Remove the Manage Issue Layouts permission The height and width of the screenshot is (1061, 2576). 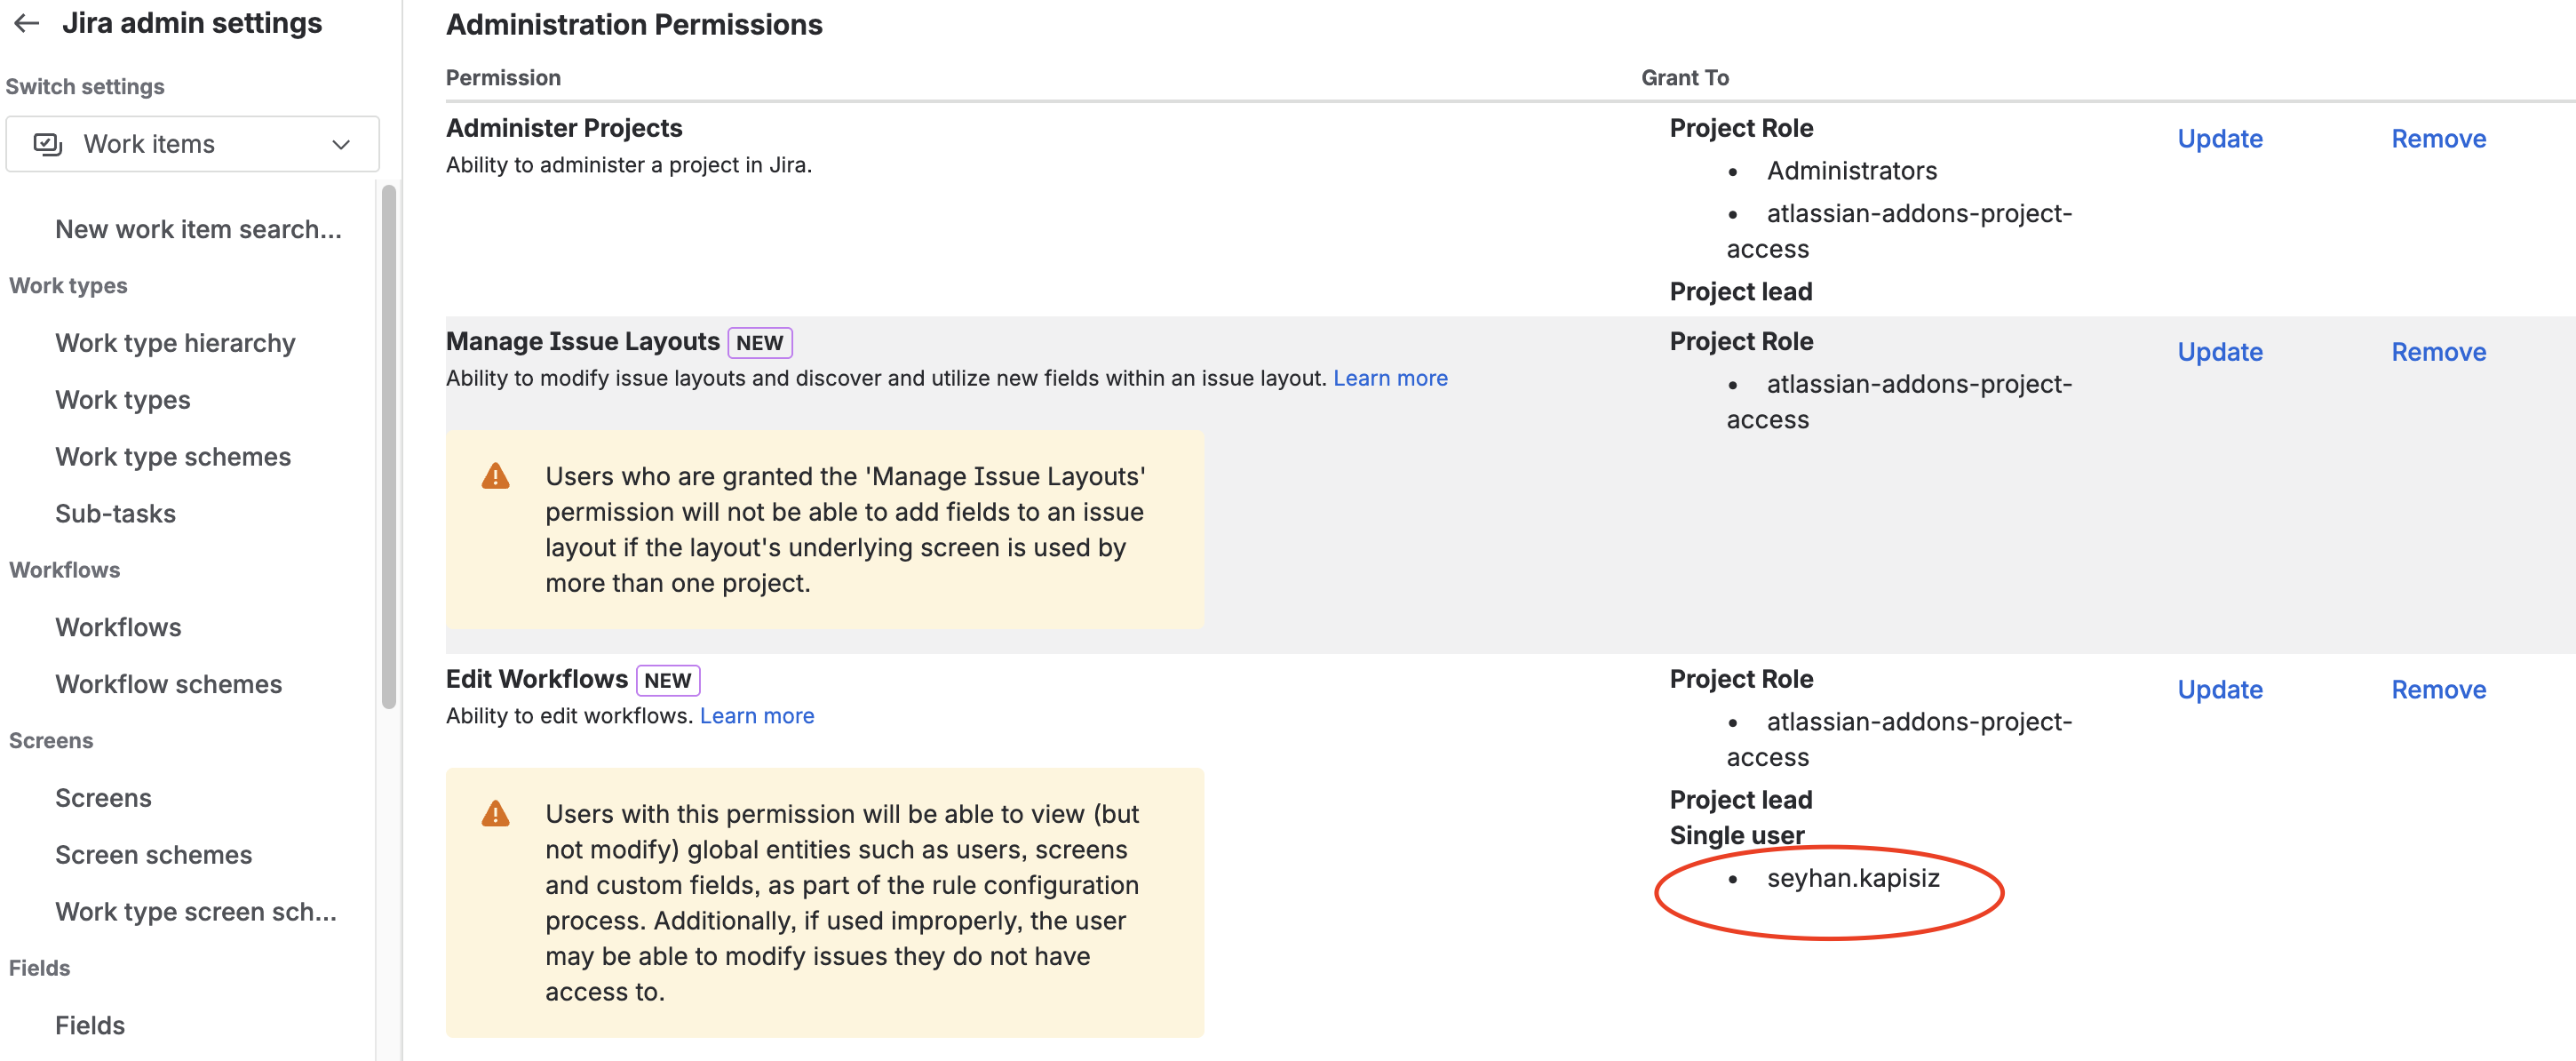2438,352
